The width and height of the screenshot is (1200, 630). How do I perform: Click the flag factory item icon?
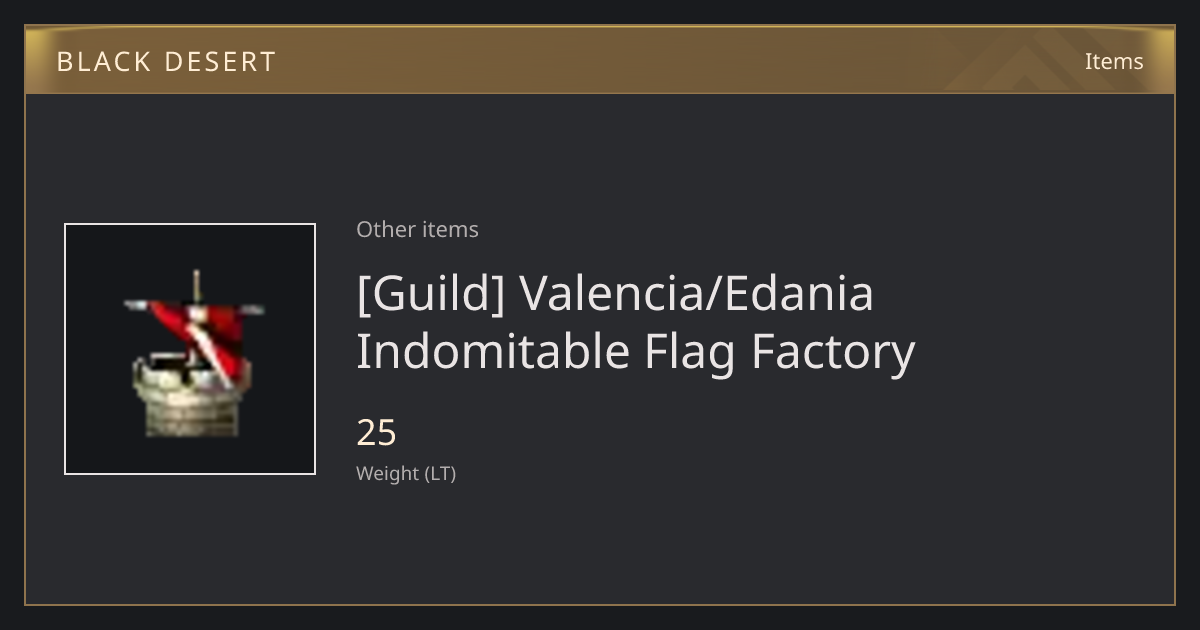point(190,349)
